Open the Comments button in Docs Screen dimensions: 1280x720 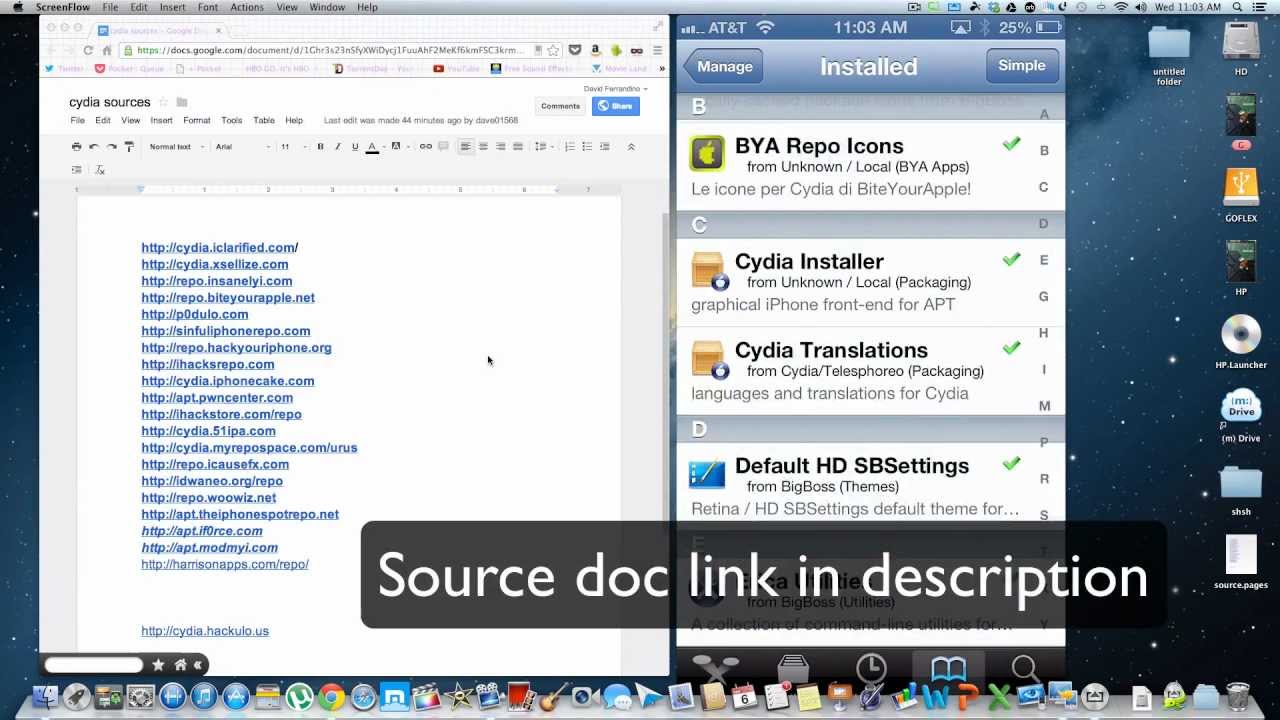[x=560, y=106]
